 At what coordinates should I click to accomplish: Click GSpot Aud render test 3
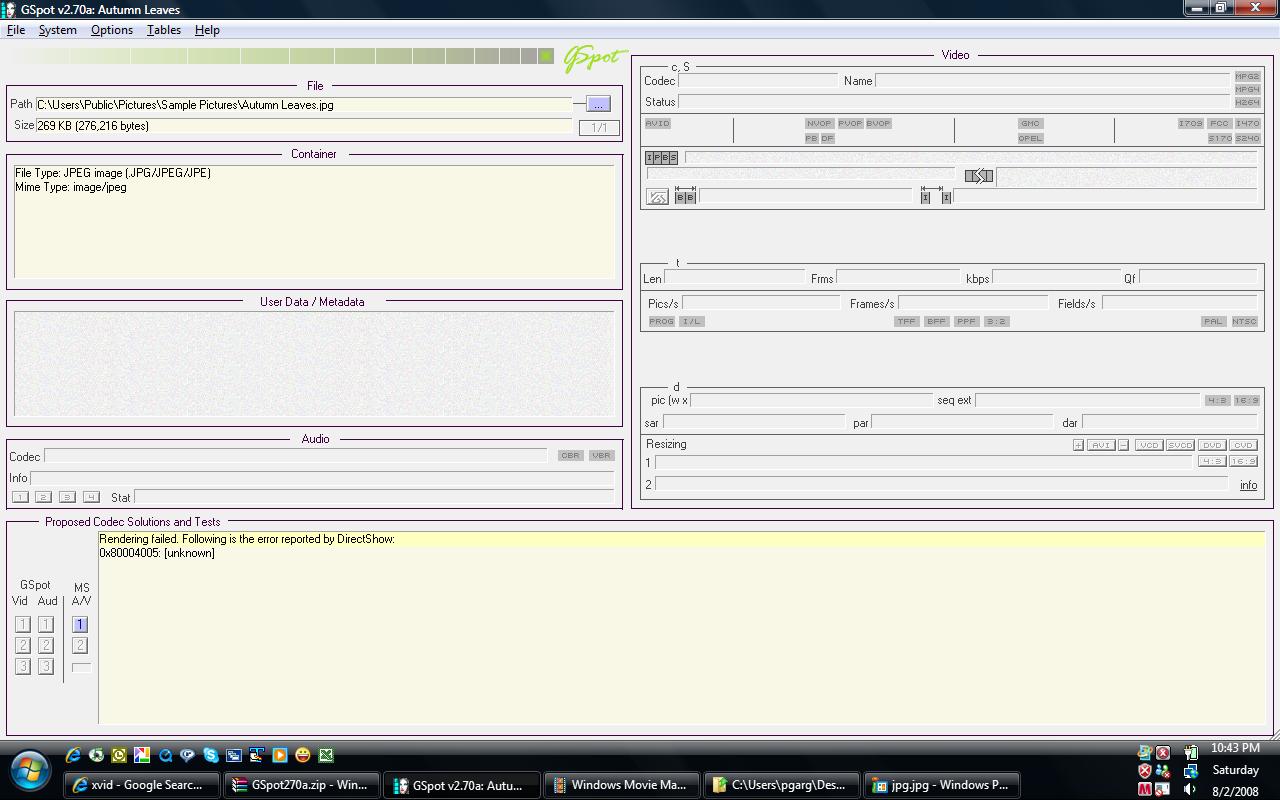click(46, 666)
